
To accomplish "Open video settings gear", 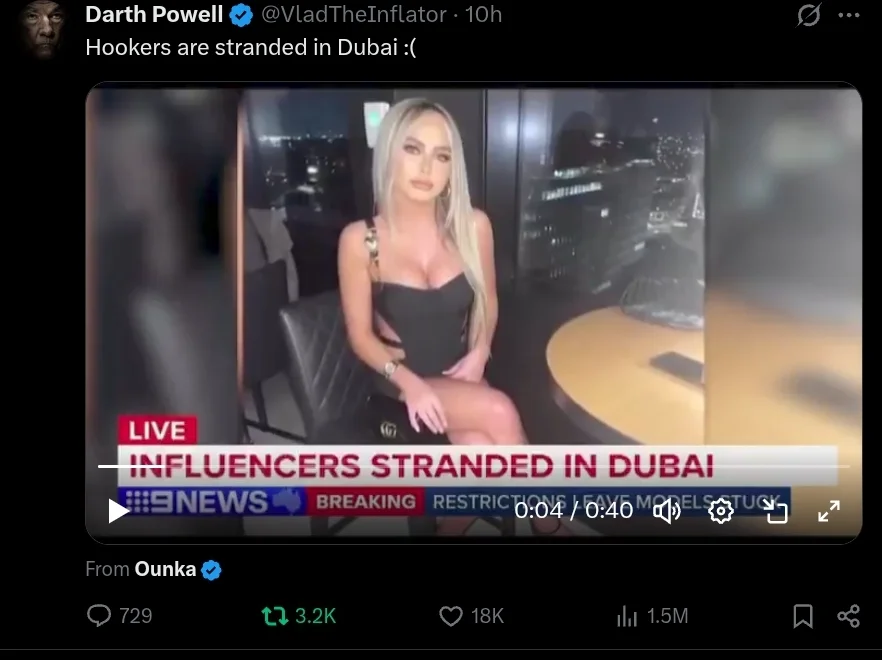I will [721, 511].
